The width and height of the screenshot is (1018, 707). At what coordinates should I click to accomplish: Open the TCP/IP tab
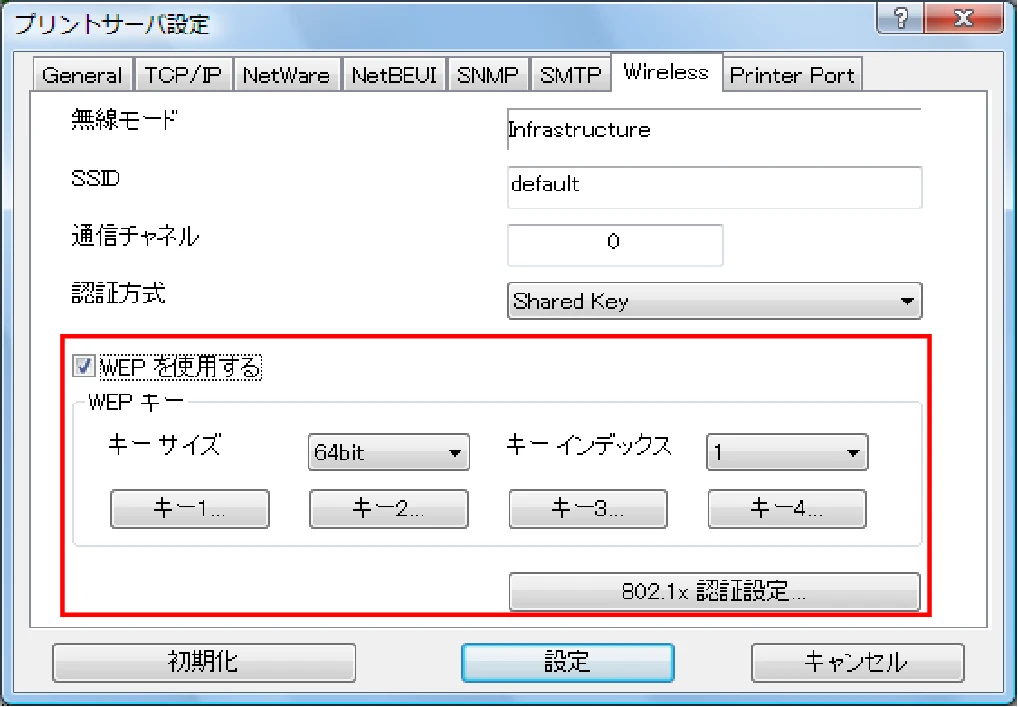coord(182,75)
